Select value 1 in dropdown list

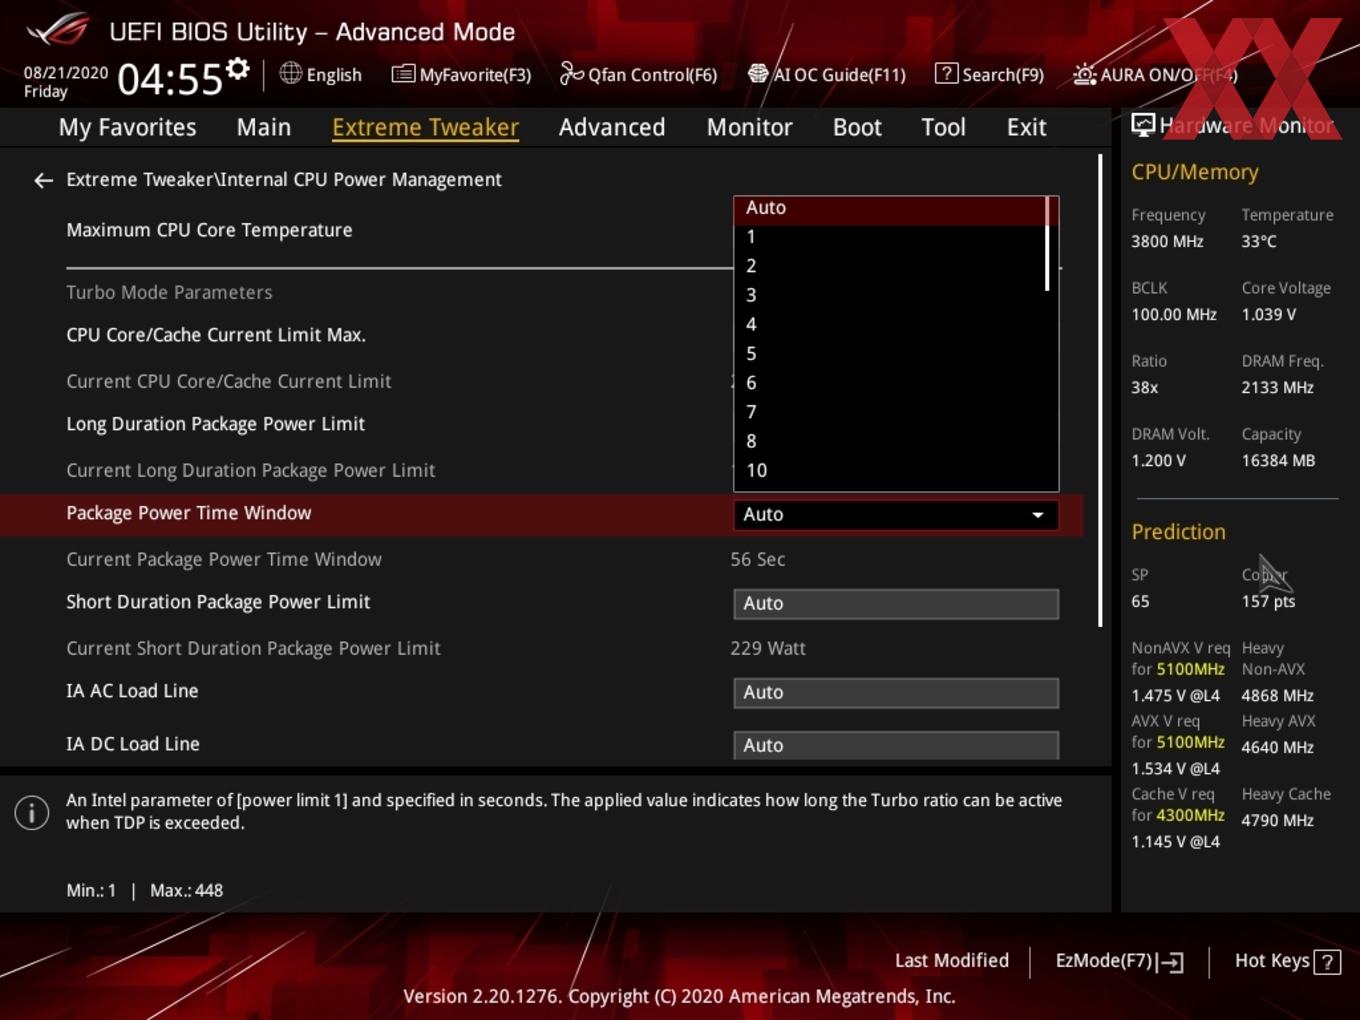point(890,237)
